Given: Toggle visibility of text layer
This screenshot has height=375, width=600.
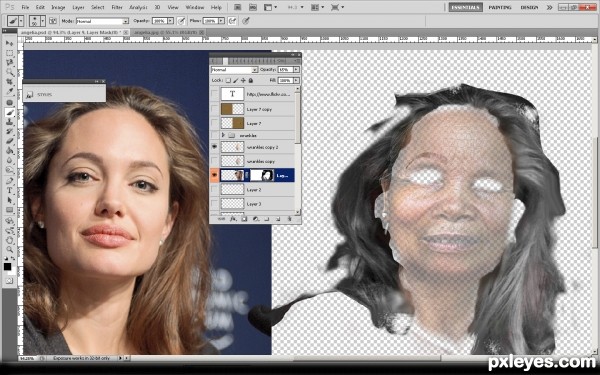Looking at the screenshot, I should click(x=214, y=94).
